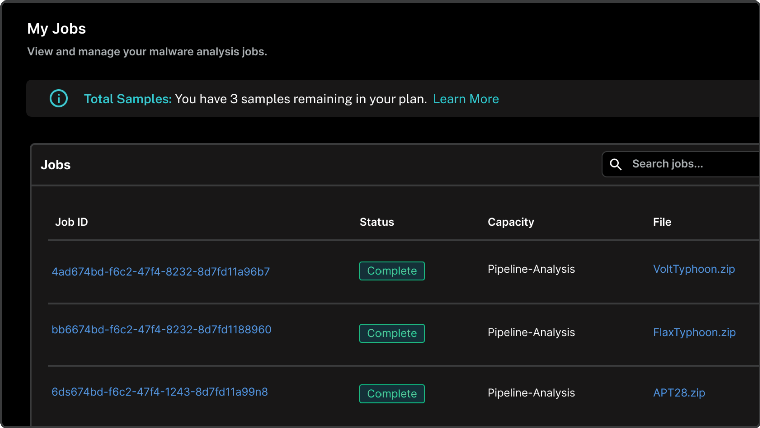Click the Complete badge in the VoltTyphoon.zip row

[391, 271]
